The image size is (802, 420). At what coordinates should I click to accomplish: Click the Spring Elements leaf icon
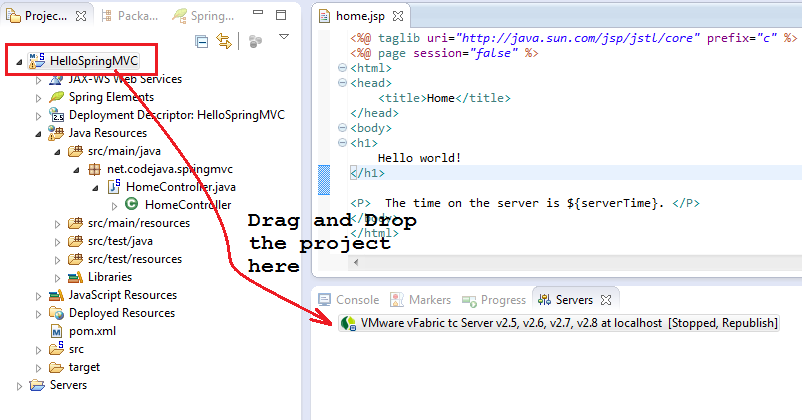point(56,97)
